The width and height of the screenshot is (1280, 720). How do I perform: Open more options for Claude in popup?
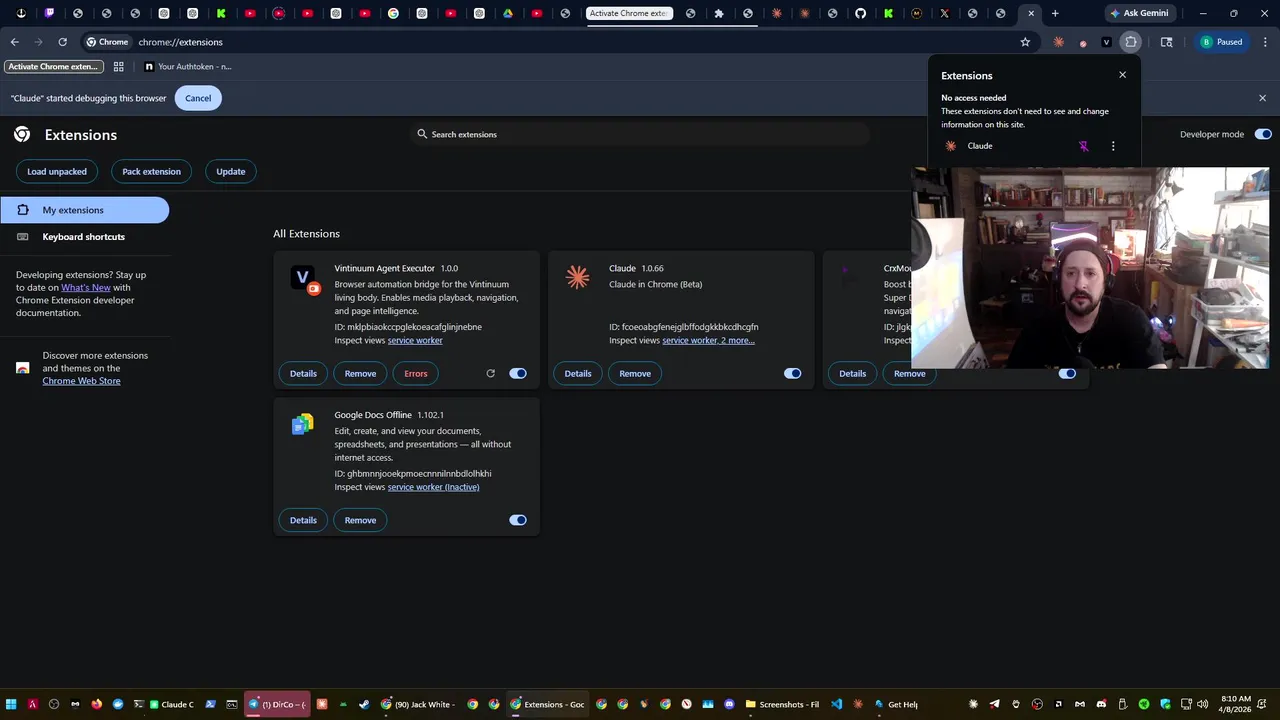[x=1113, y=146]
